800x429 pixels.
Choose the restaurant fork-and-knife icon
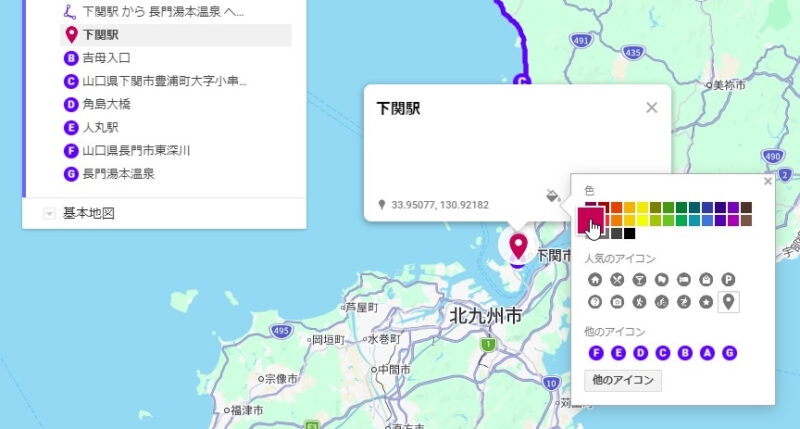[617, 280]
